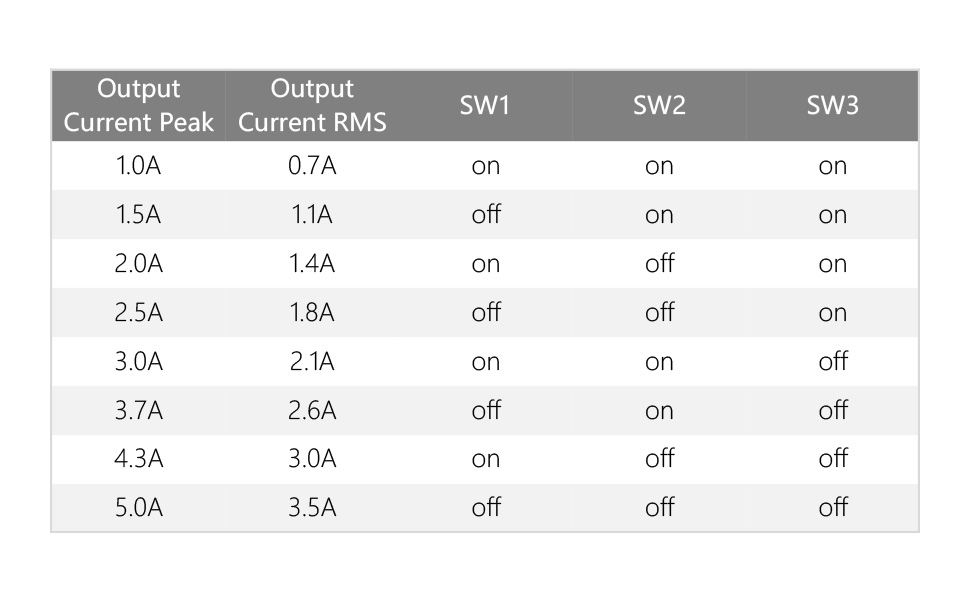Select SW3 value in the 5.0A row

coord(832,508)
